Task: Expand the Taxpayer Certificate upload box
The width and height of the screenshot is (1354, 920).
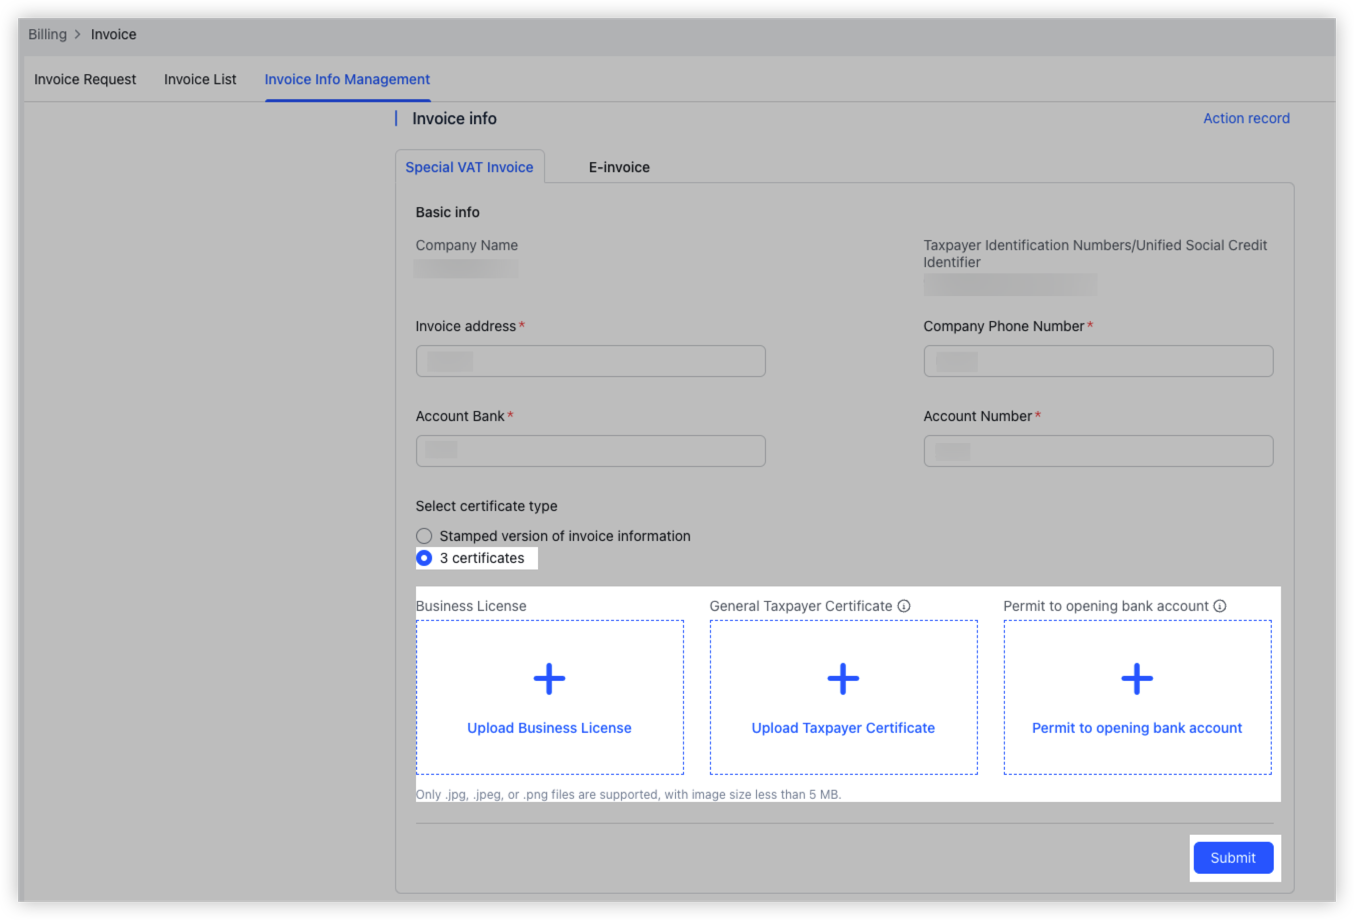Action: tap(842, 695)
